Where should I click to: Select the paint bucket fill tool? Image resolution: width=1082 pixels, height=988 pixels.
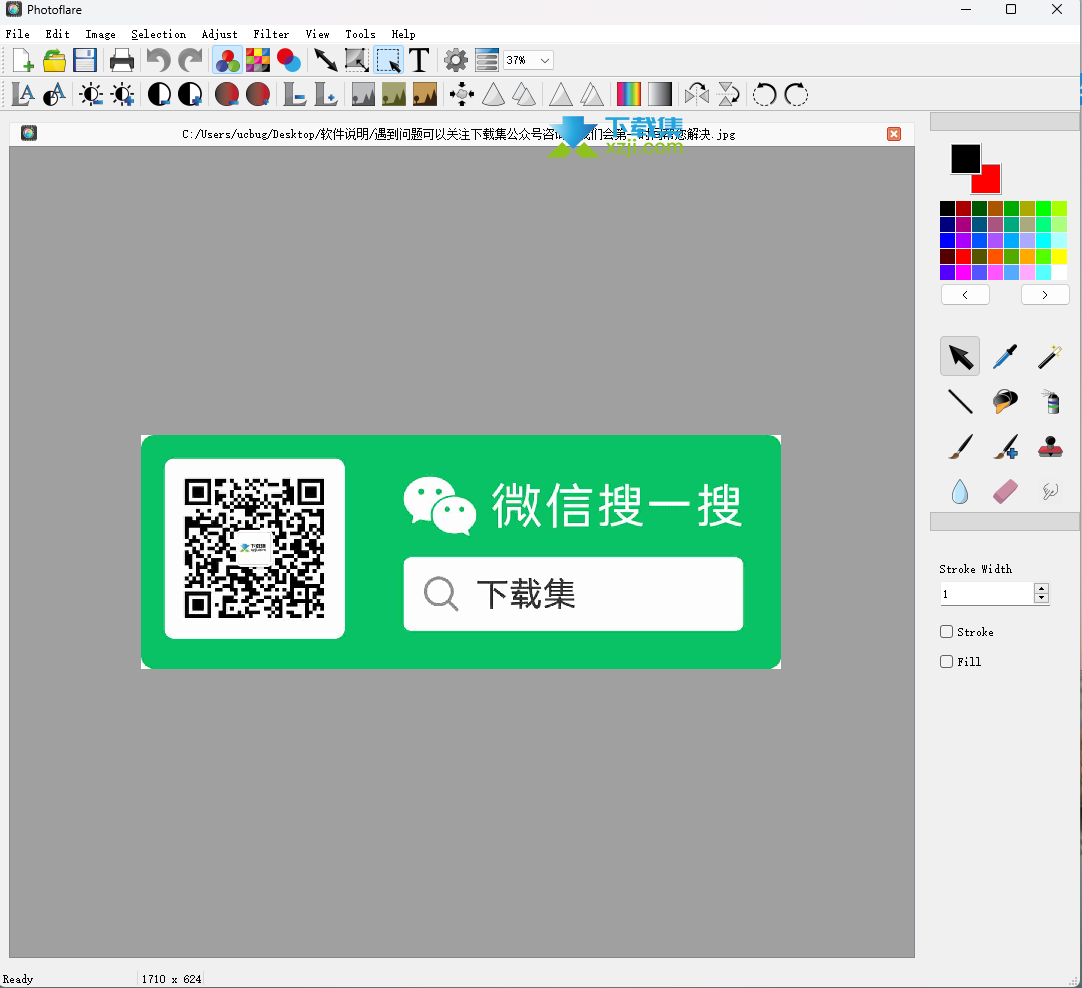[x=1005, y=402]
